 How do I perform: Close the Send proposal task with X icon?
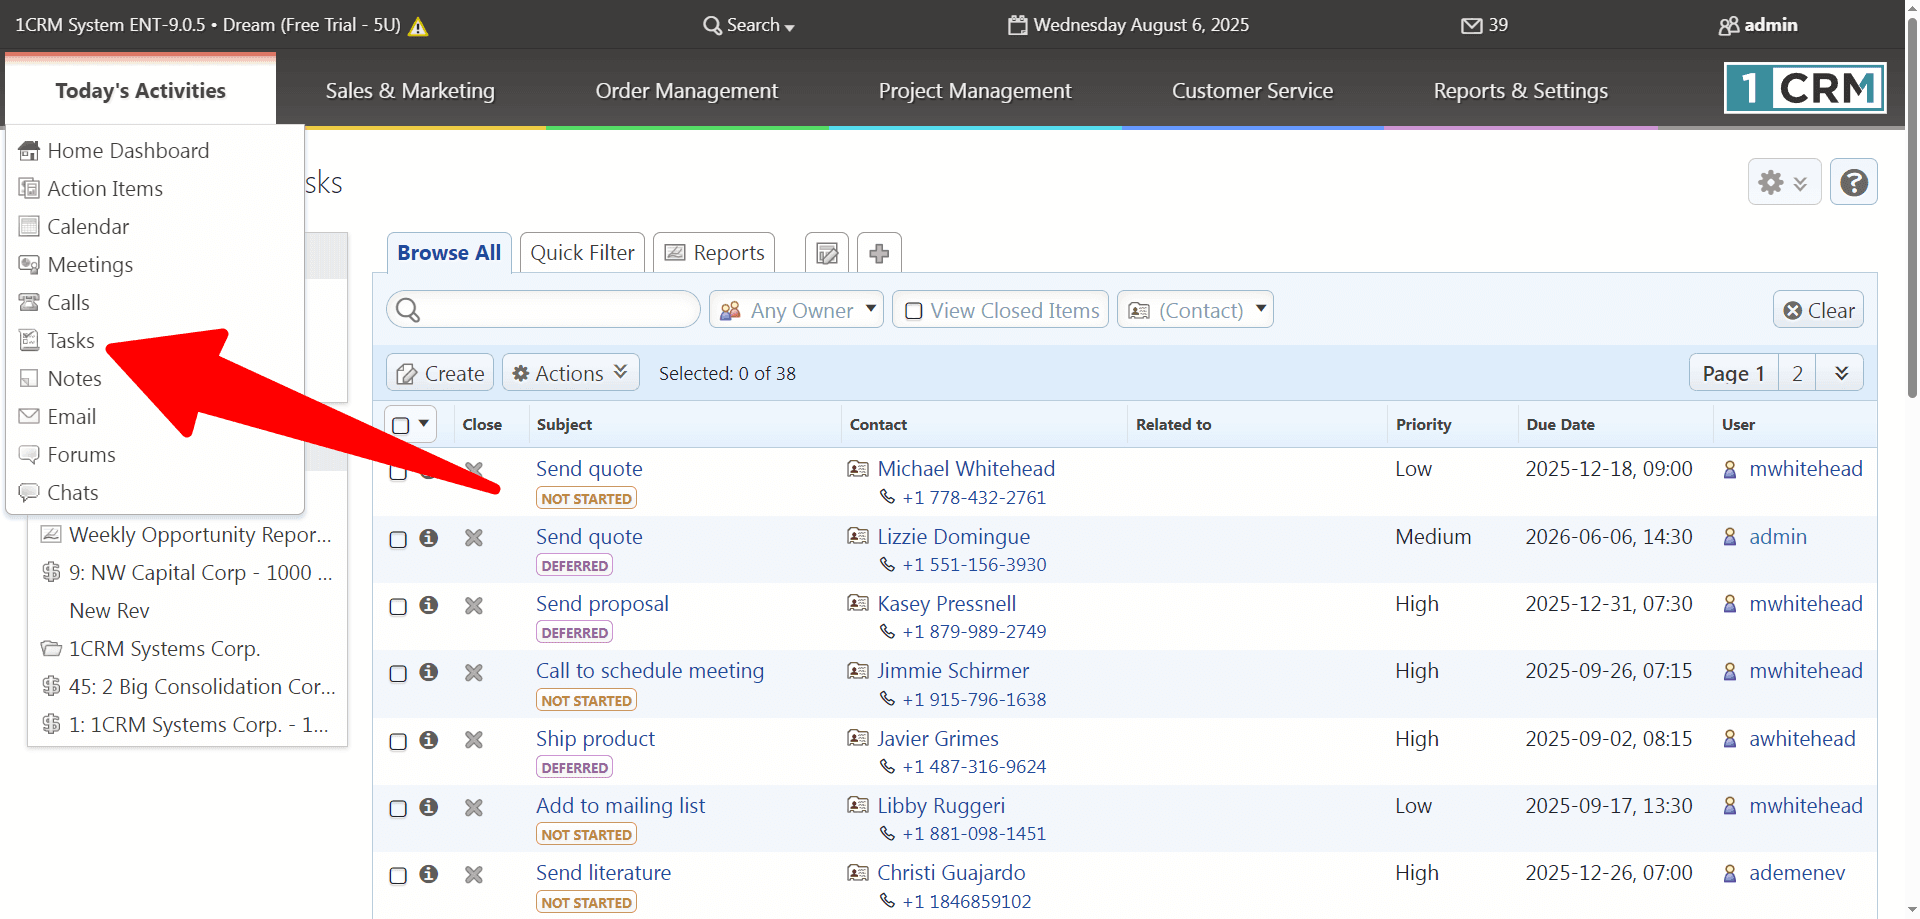coord(474,606)
